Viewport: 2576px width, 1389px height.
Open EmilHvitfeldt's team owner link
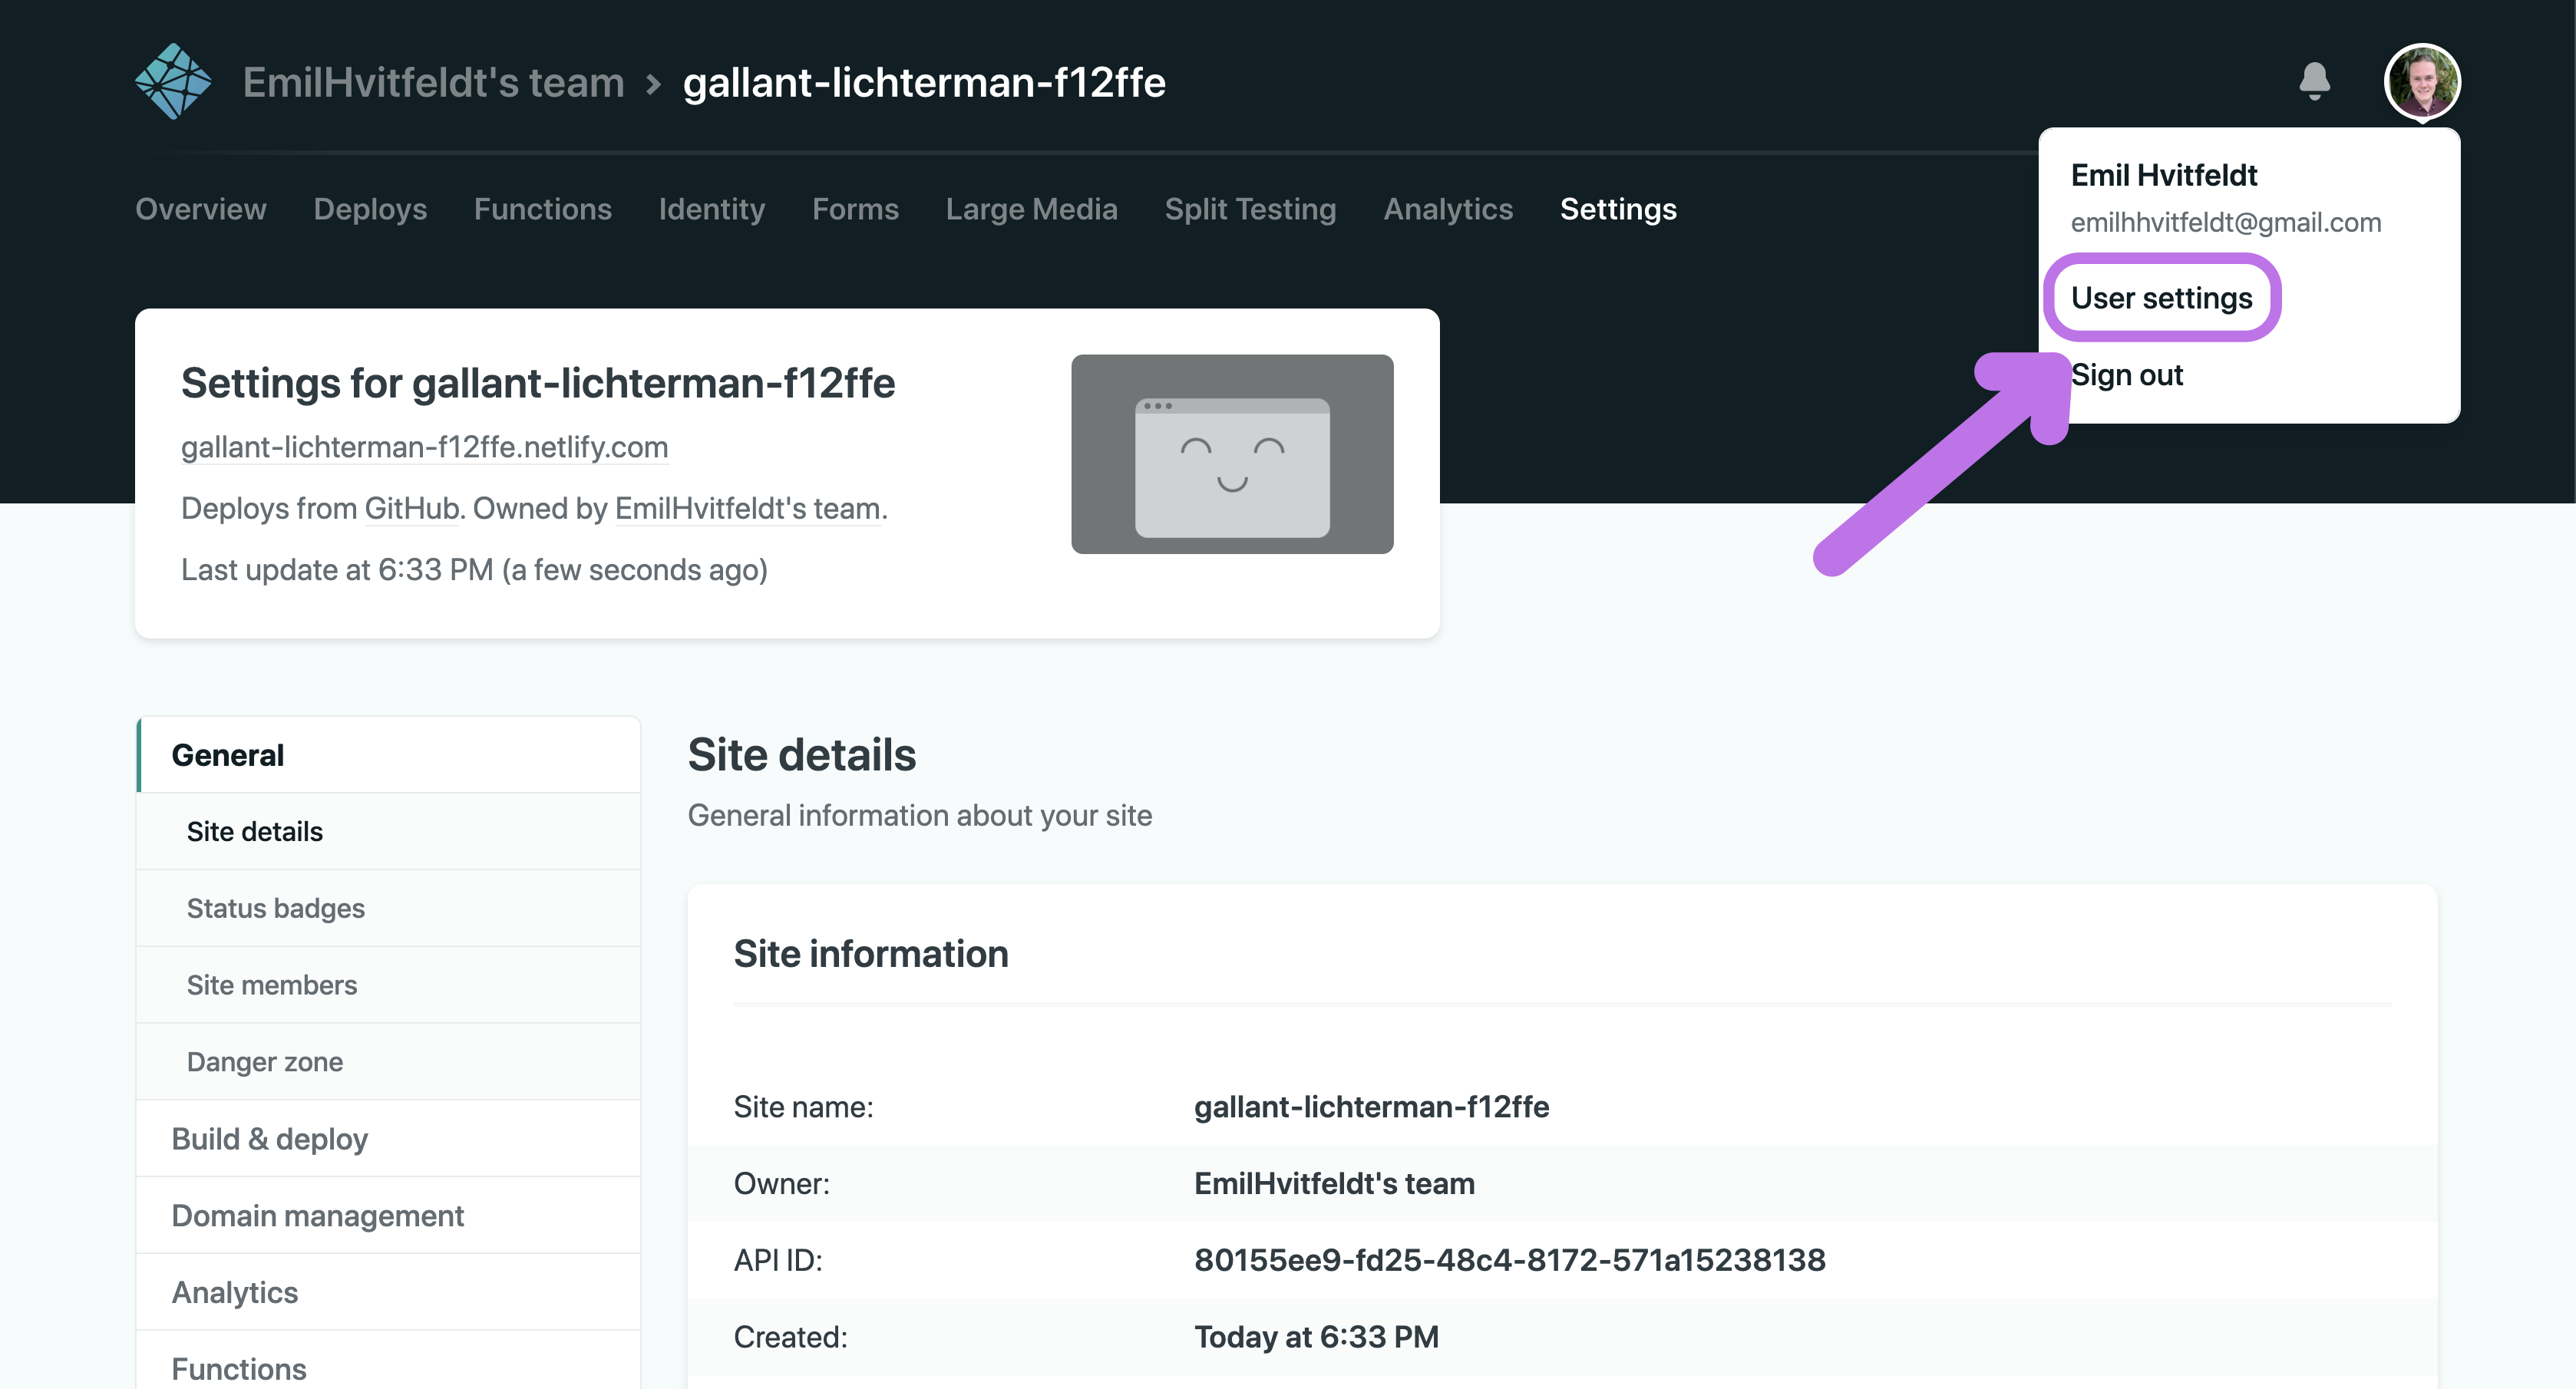[x=748, y=508]
